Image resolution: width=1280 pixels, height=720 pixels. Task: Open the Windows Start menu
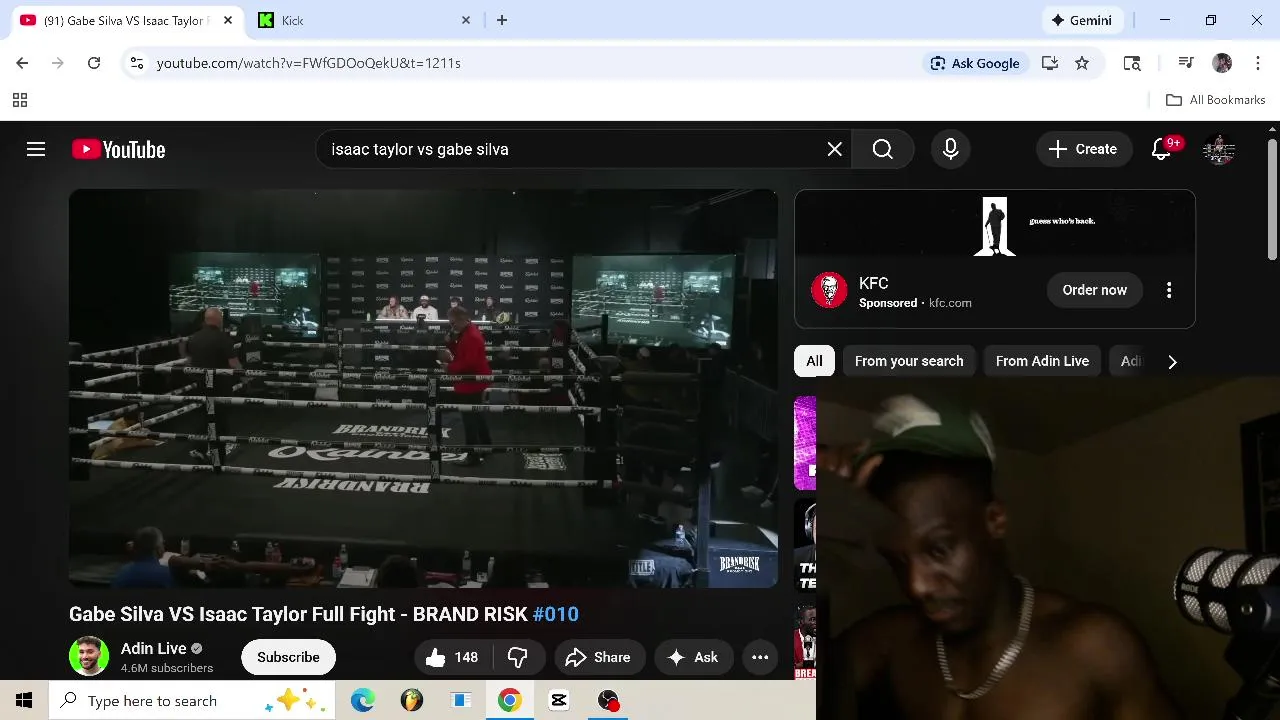pyautogui.click(x=24, y=701)
